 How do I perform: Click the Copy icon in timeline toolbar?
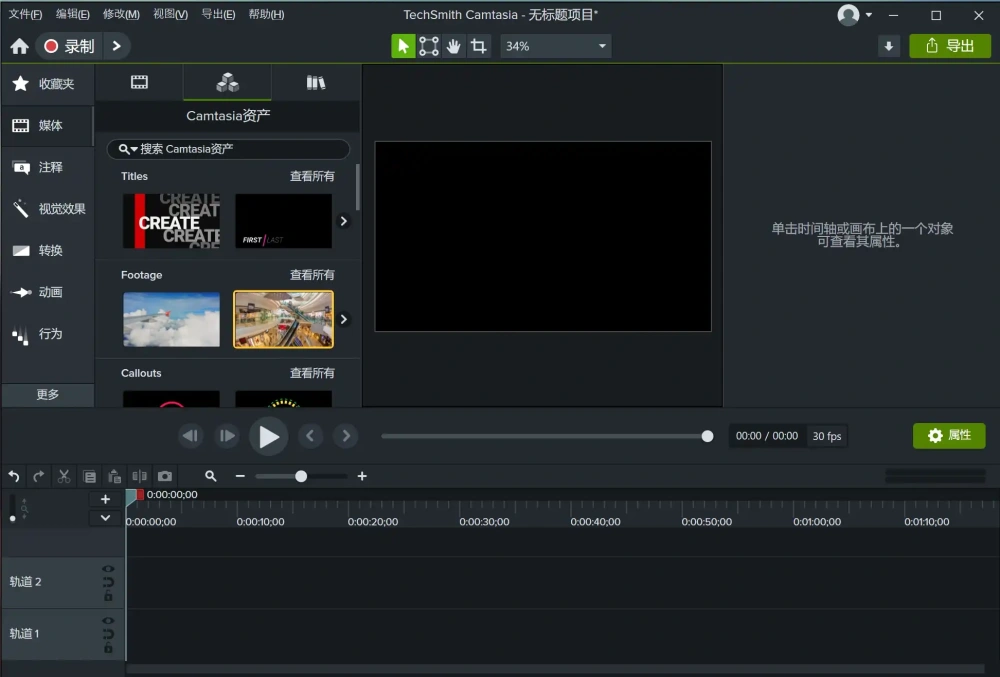tap(89, 476)
